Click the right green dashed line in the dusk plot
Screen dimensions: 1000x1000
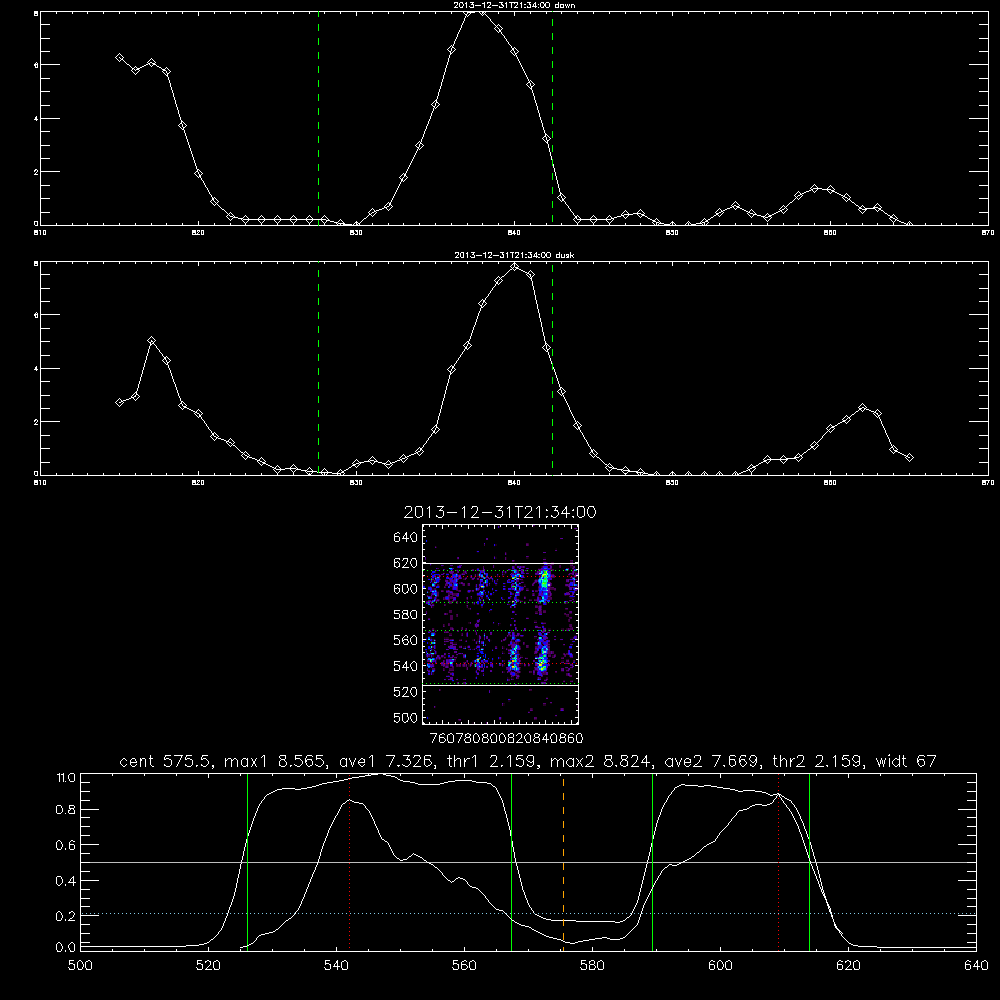[x=552, y=368]
